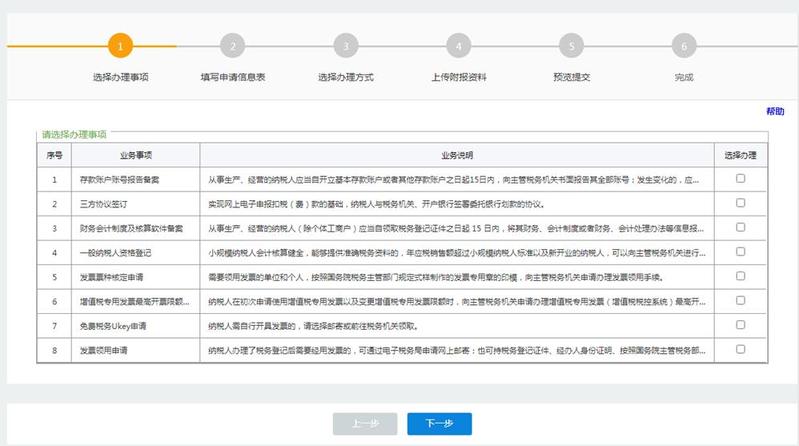The image size is (799, 446).
Task: Click the 上一步 button
Action: (x=365, y=423)
